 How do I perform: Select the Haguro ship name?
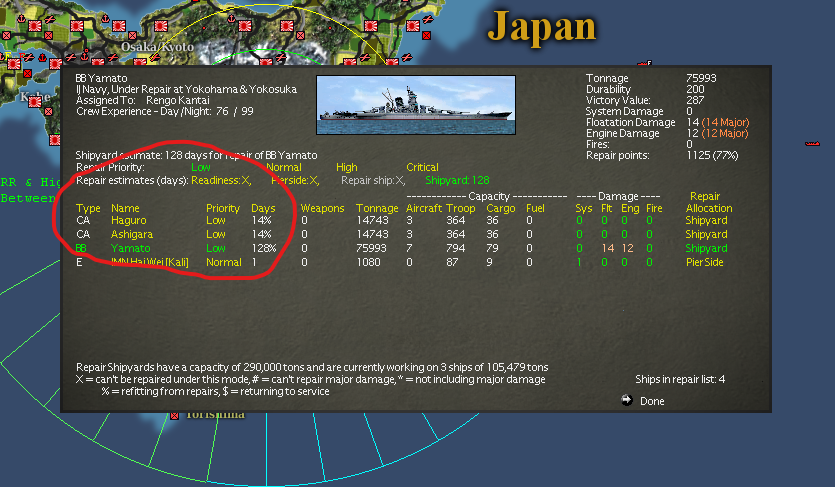pyautogui.click(x=128, y=220)
